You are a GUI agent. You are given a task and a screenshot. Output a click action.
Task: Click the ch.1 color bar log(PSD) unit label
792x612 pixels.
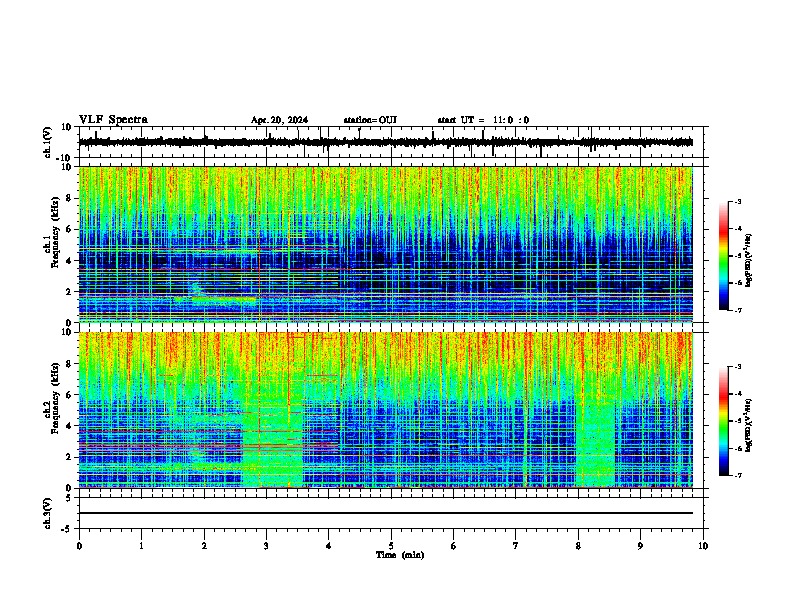749,261
